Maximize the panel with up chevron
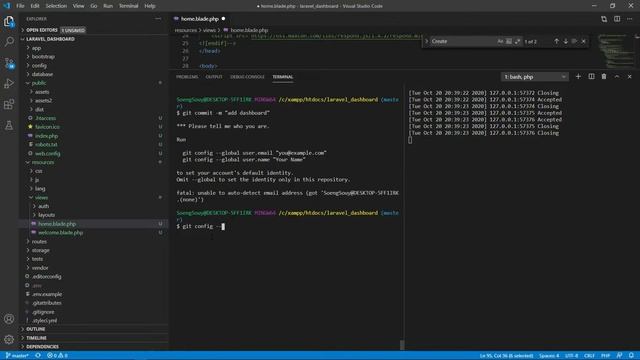Screen dimensions: 640x360 coord(617,77)
